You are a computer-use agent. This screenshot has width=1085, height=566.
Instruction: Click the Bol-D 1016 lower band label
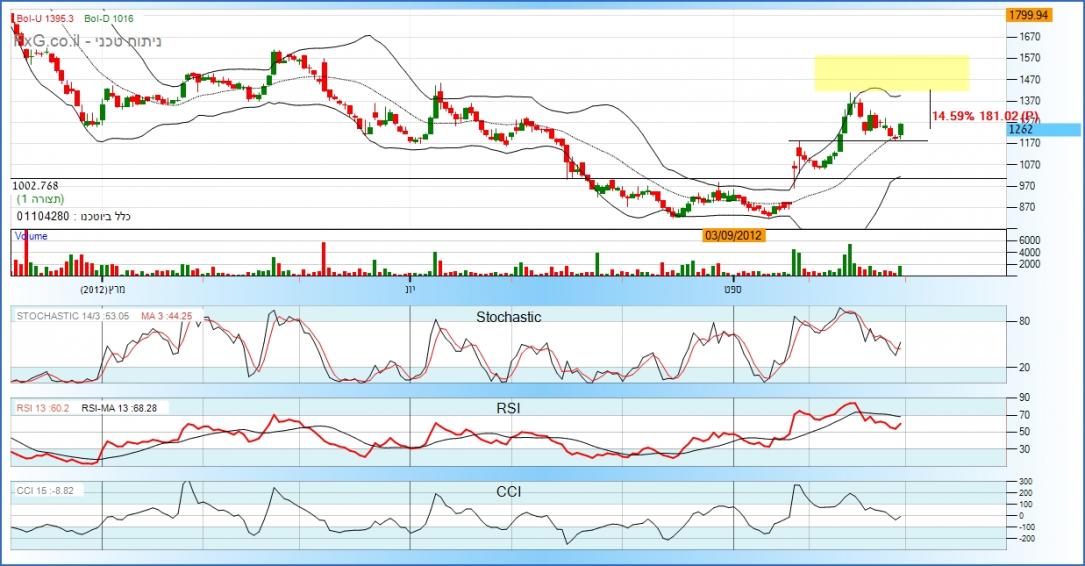pyautogui.click(x=110, y=18)
